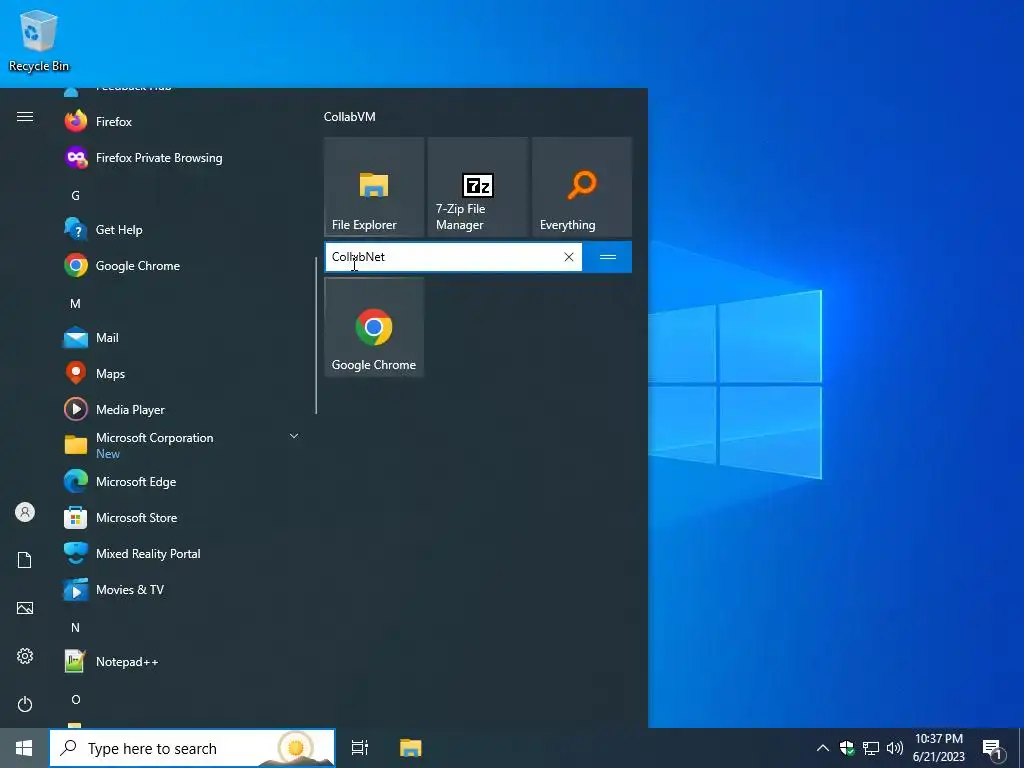Open the user account icon

[x=25, y=512]
